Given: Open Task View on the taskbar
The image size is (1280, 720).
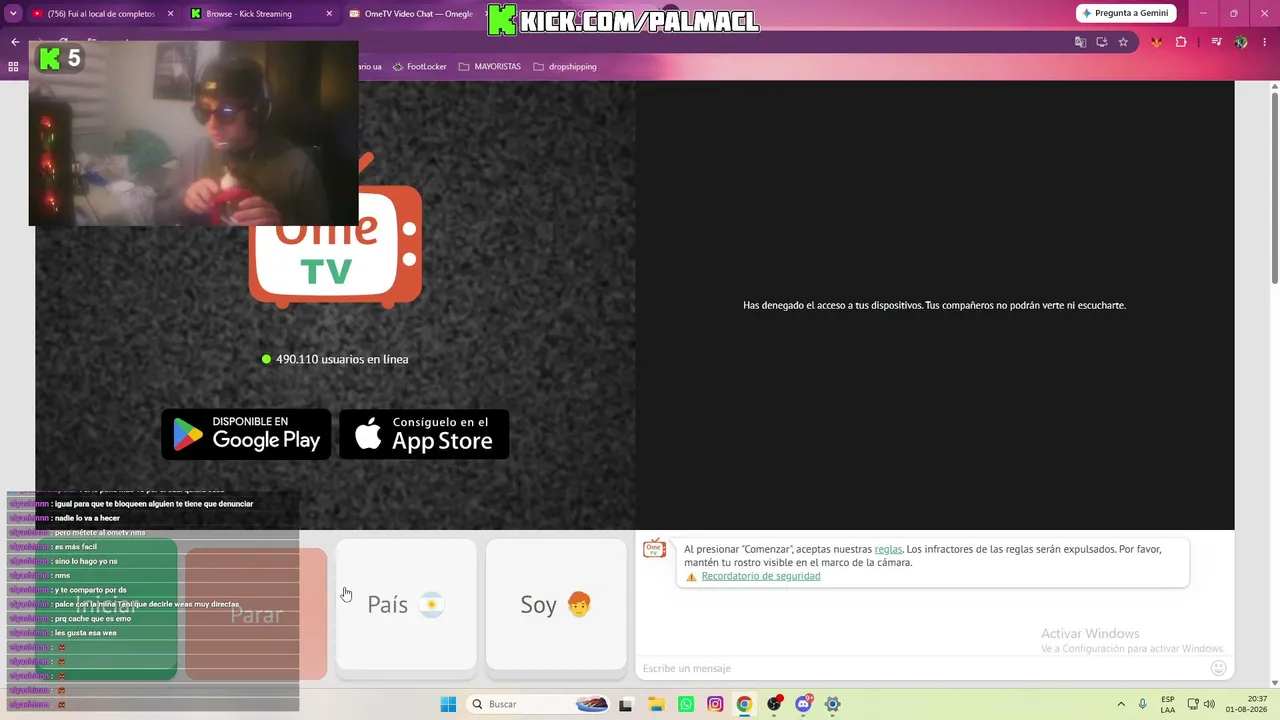Looking at the screenshot, I should pos(626,704).
